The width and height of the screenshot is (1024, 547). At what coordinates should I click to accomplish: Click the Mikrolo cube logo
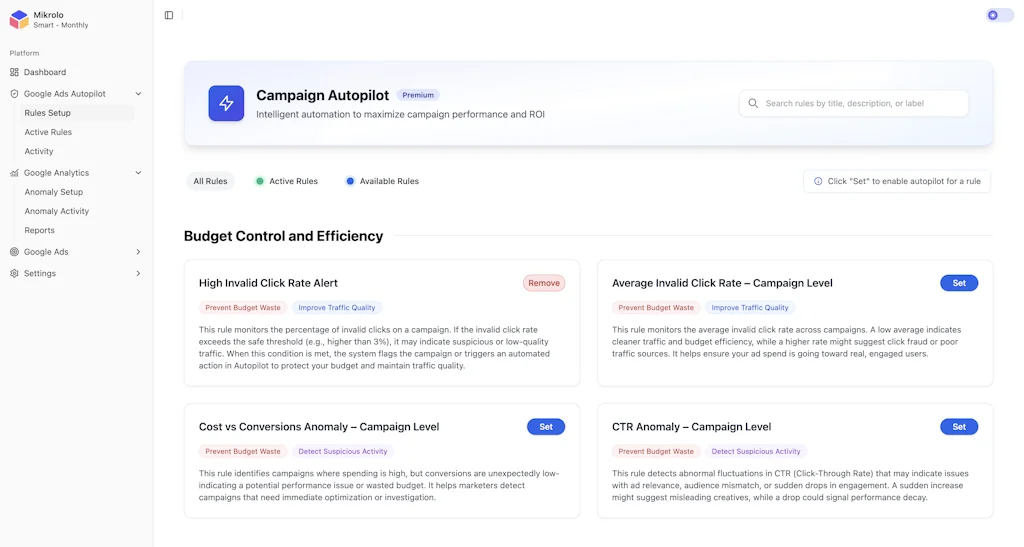point(19,20)
